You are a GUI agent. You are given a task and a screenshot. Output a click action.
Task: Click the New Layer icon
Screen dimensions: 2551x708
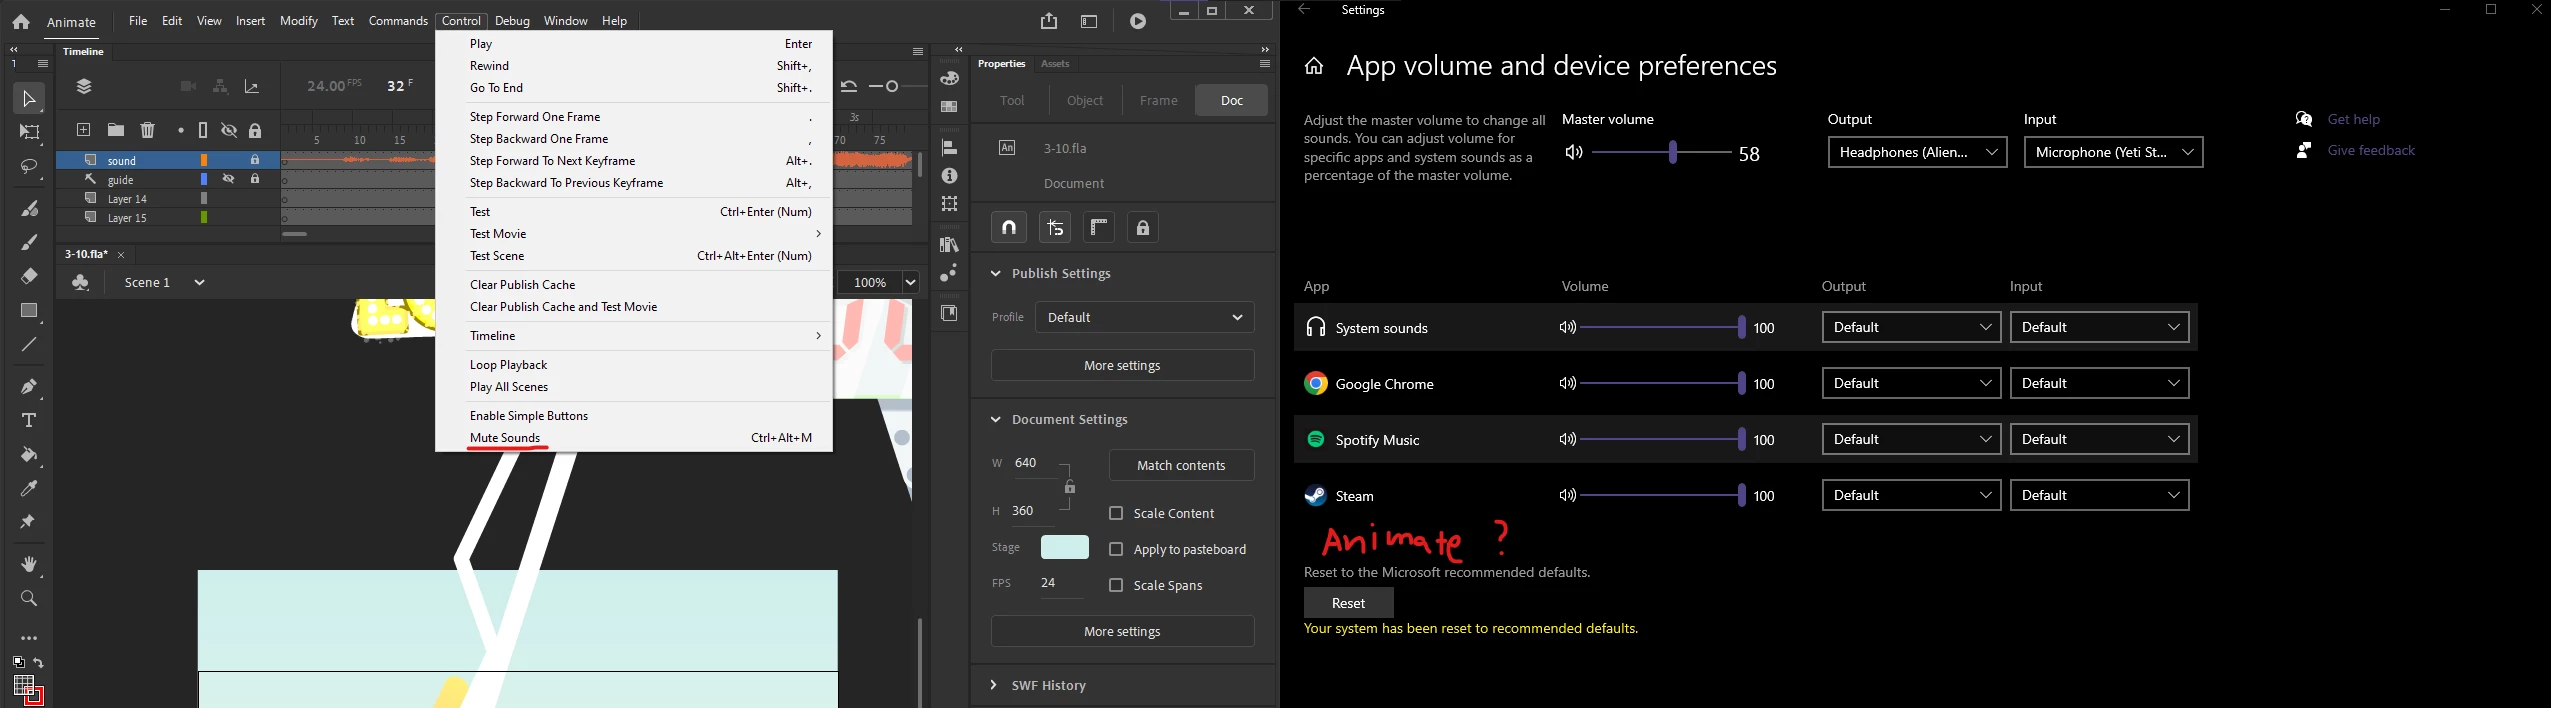(84, 130)
